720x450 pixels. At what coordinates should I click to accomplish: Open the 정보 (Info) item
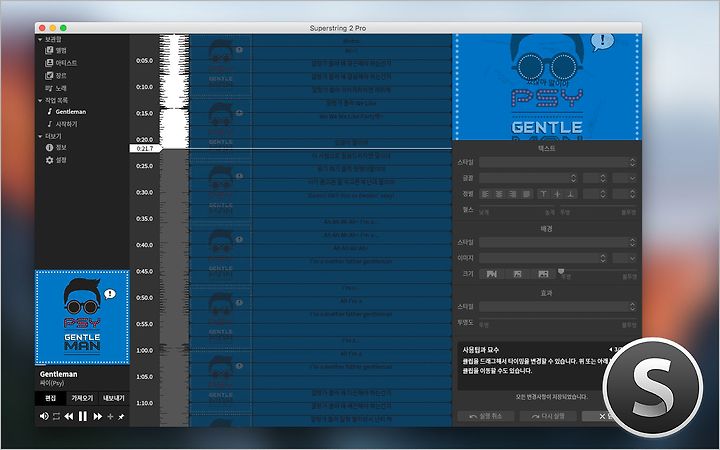(x=56, y=147)
